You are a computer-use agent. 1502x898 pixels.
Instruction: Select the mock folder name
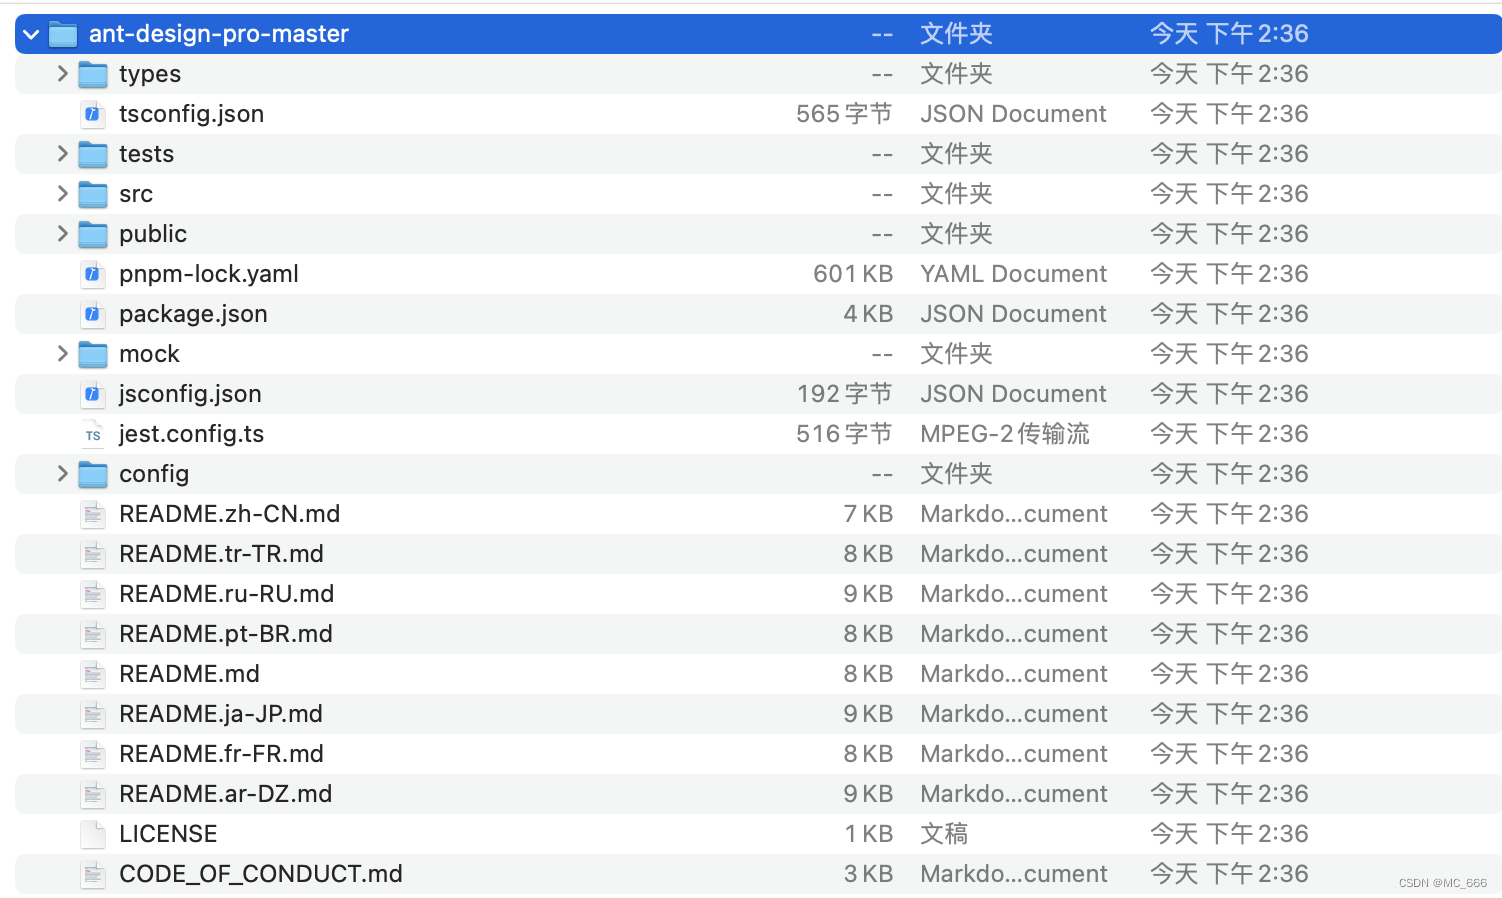[x=150, y=354]
